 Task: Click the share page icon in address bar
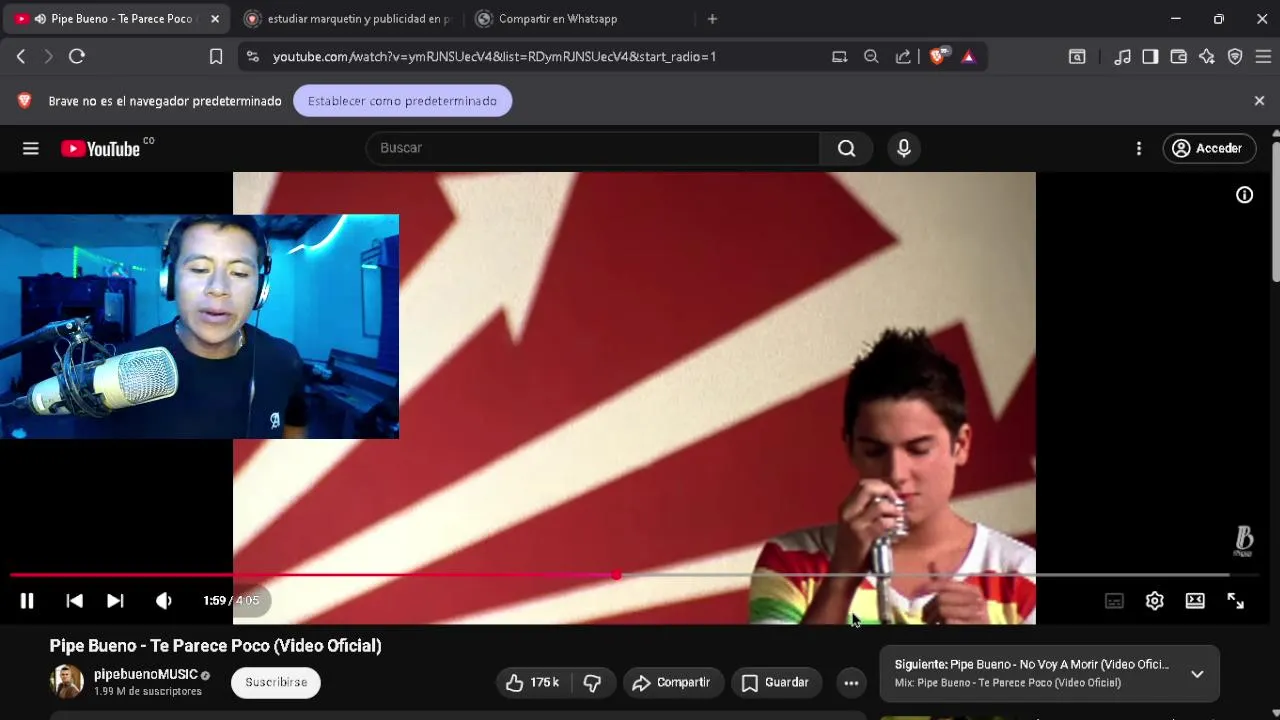[903, 57]
